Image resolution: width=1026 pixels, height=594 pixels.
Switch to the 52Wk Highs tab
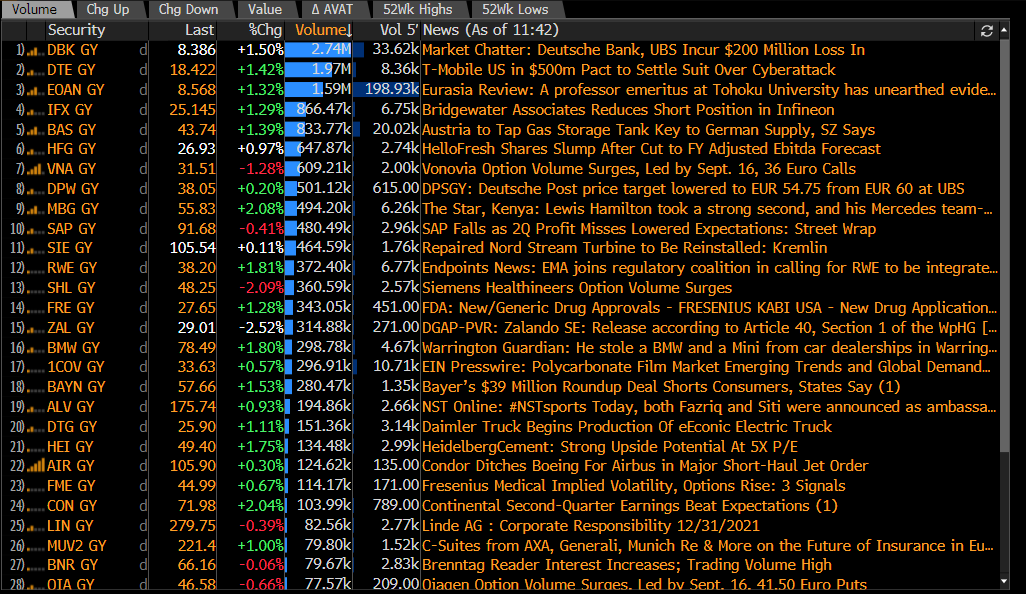[417, 9]
